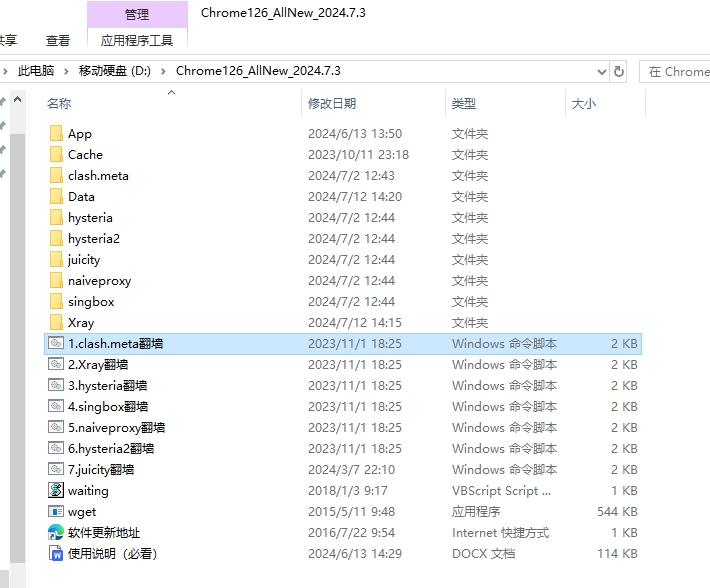Select the hysteria folder icon
This screenshot has width=710, height=588.
tap(56, 217)
